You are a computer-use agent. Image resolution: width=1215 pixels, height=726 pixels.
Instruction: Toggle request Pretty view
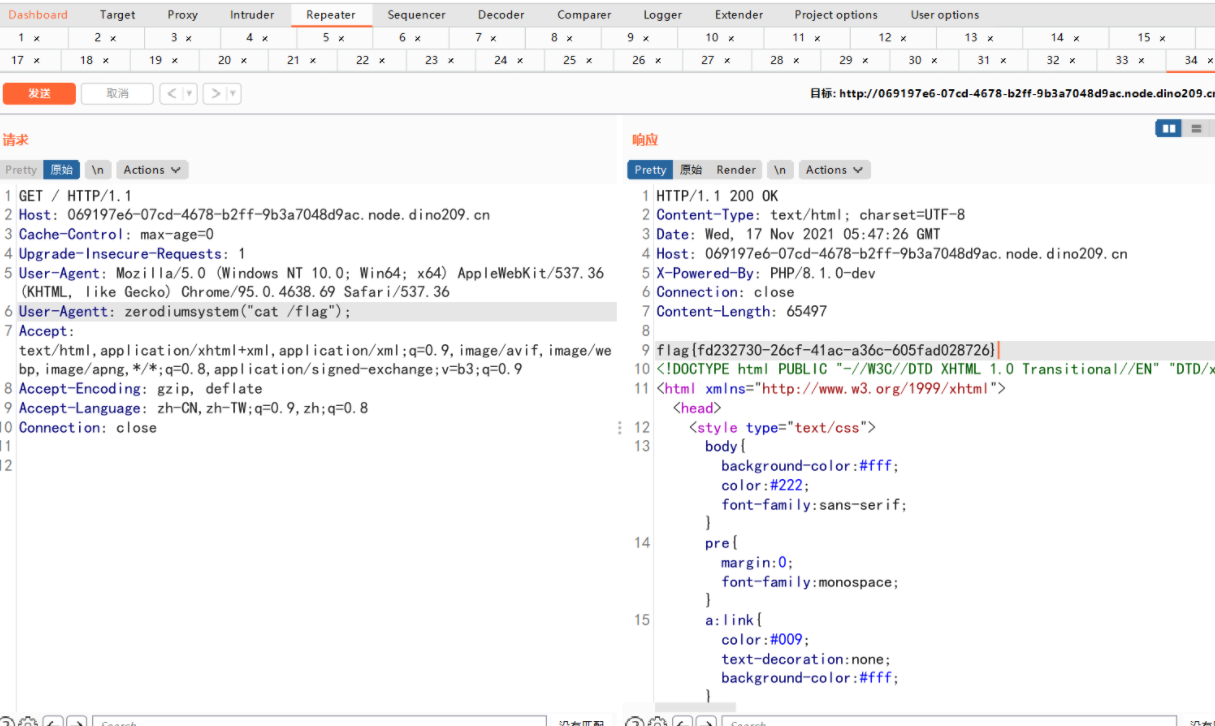21,170
